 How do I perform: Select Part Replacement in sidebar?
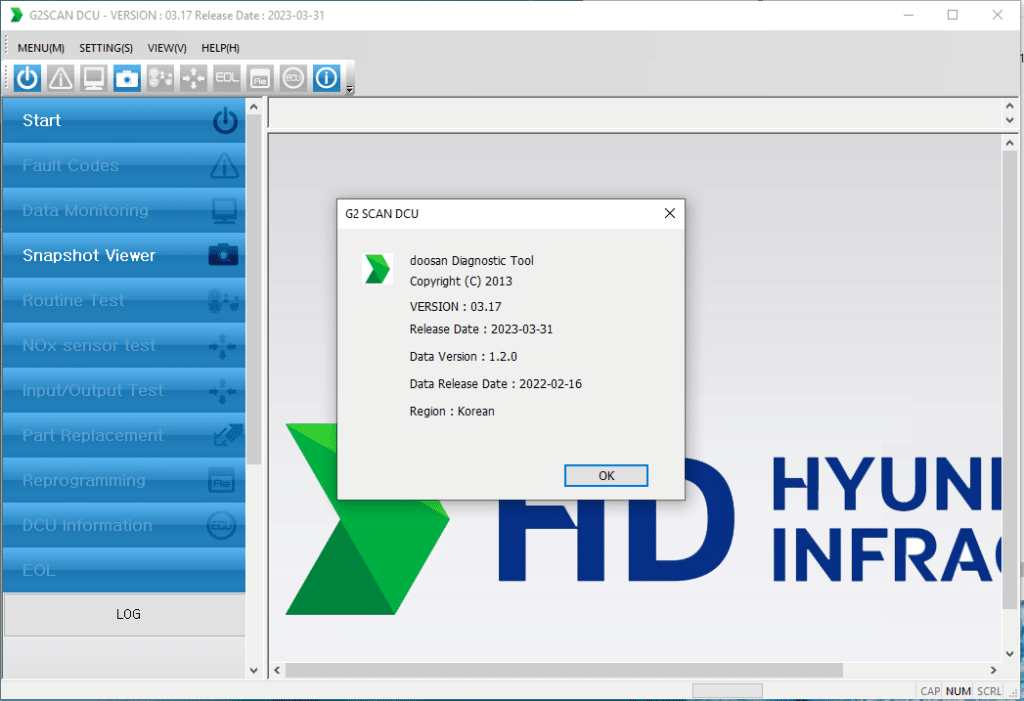pyautogui.click(x=124, y=436)
